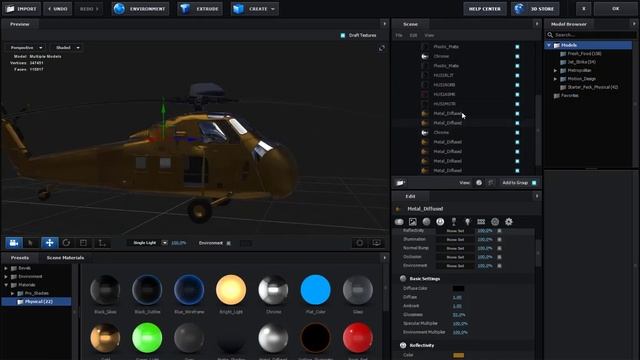Viewport: 640px width, 360px height.
Task: Select the arrow selection tool
Action: [31, 243]
